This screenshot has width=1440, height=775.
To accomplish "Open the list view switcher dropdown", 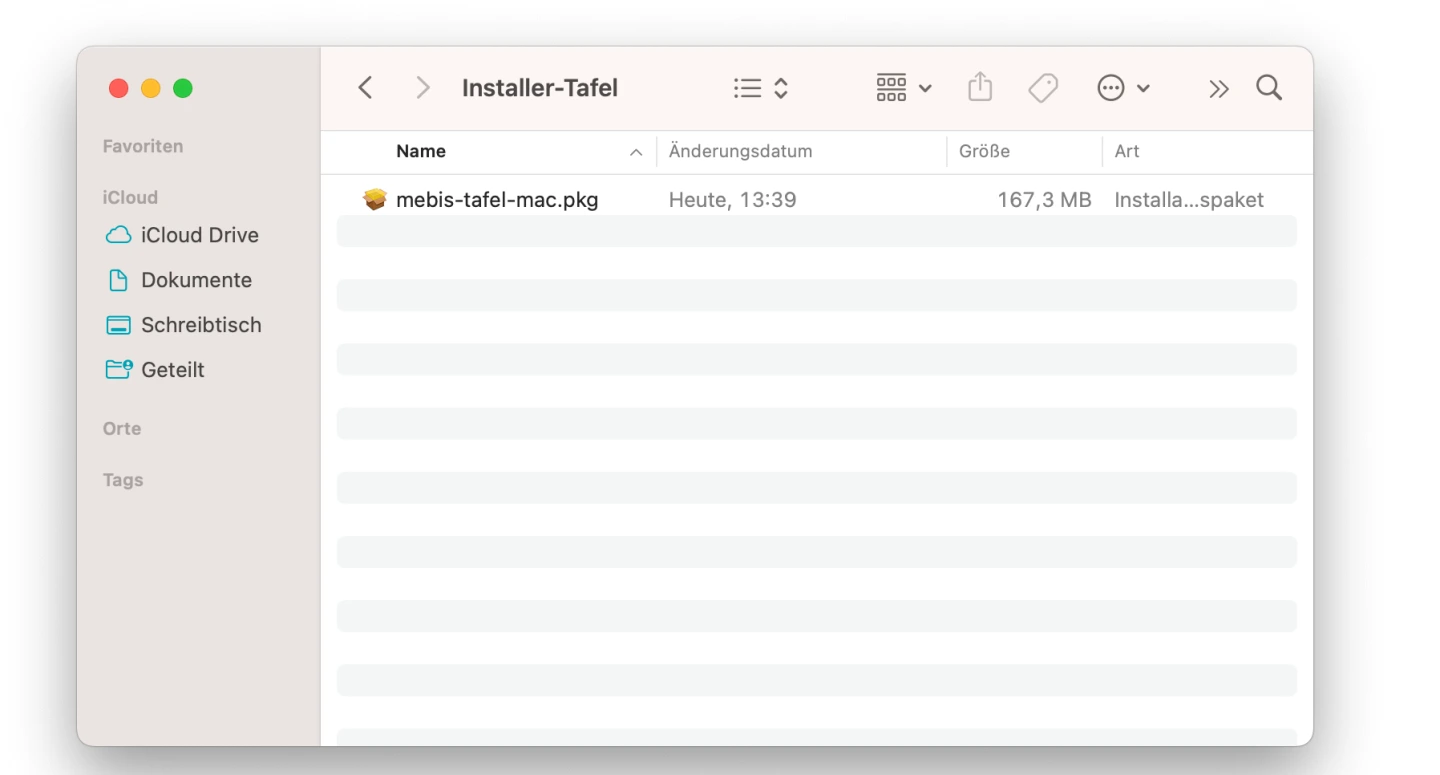I will click(x=760, y=88).
